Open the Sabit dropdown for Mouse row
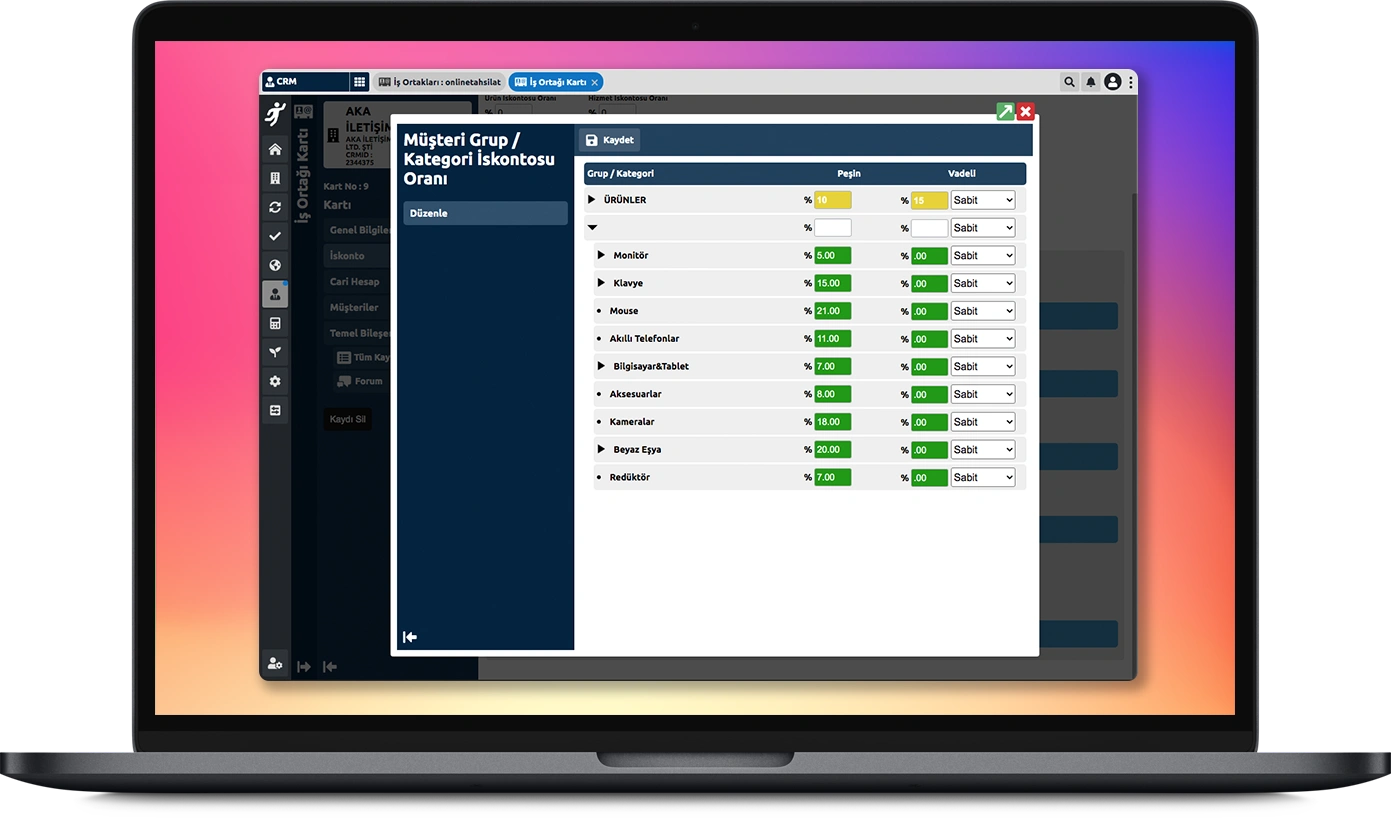 click(x=982, y=311)
